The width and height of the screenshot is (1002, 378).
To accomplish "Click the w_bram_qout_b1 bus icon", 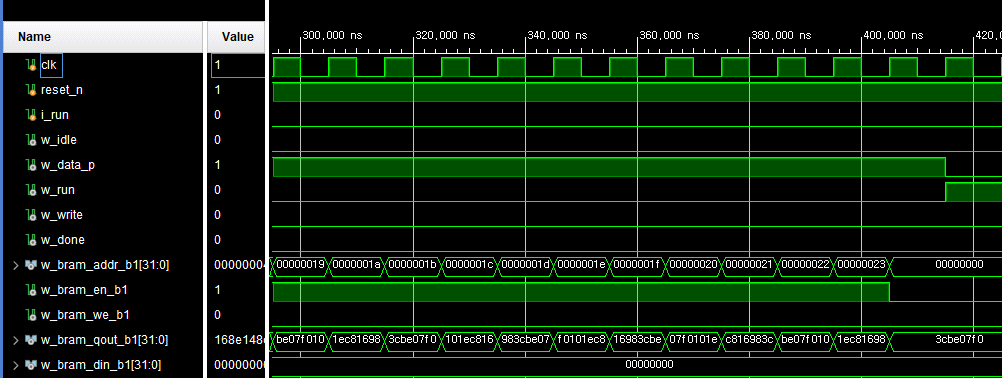I will (31, 340).
